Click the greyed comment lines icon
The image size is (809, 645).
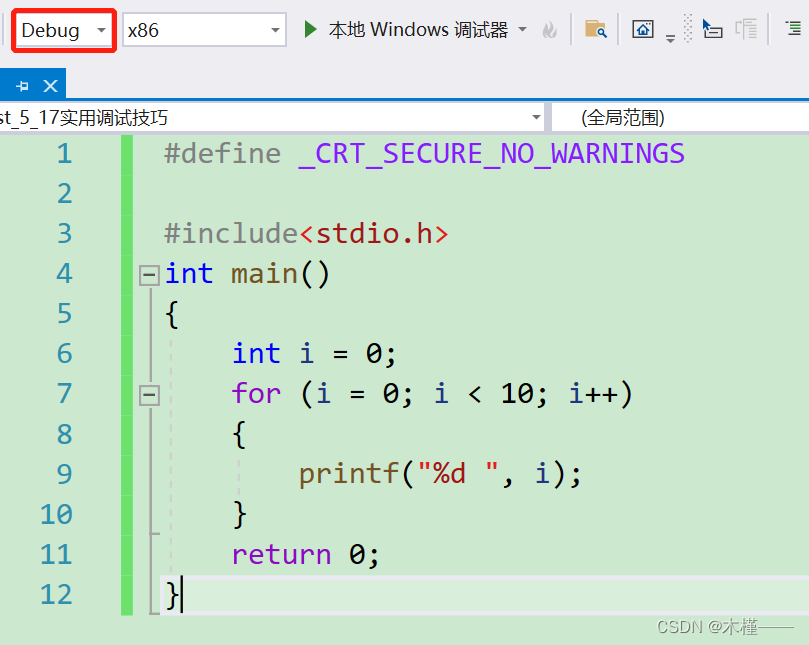746,29
